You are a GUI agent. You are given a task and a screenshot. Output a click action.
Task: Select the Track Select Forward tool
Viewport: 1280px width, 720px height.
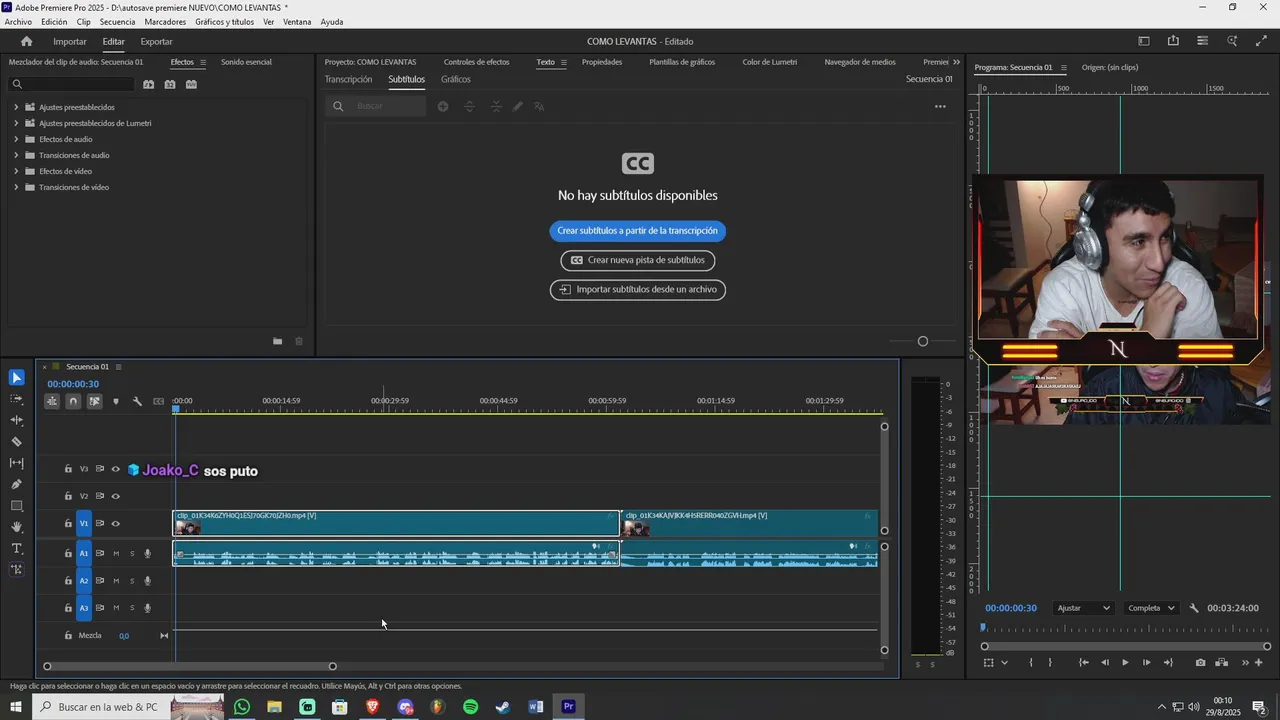tap(16, 398)
